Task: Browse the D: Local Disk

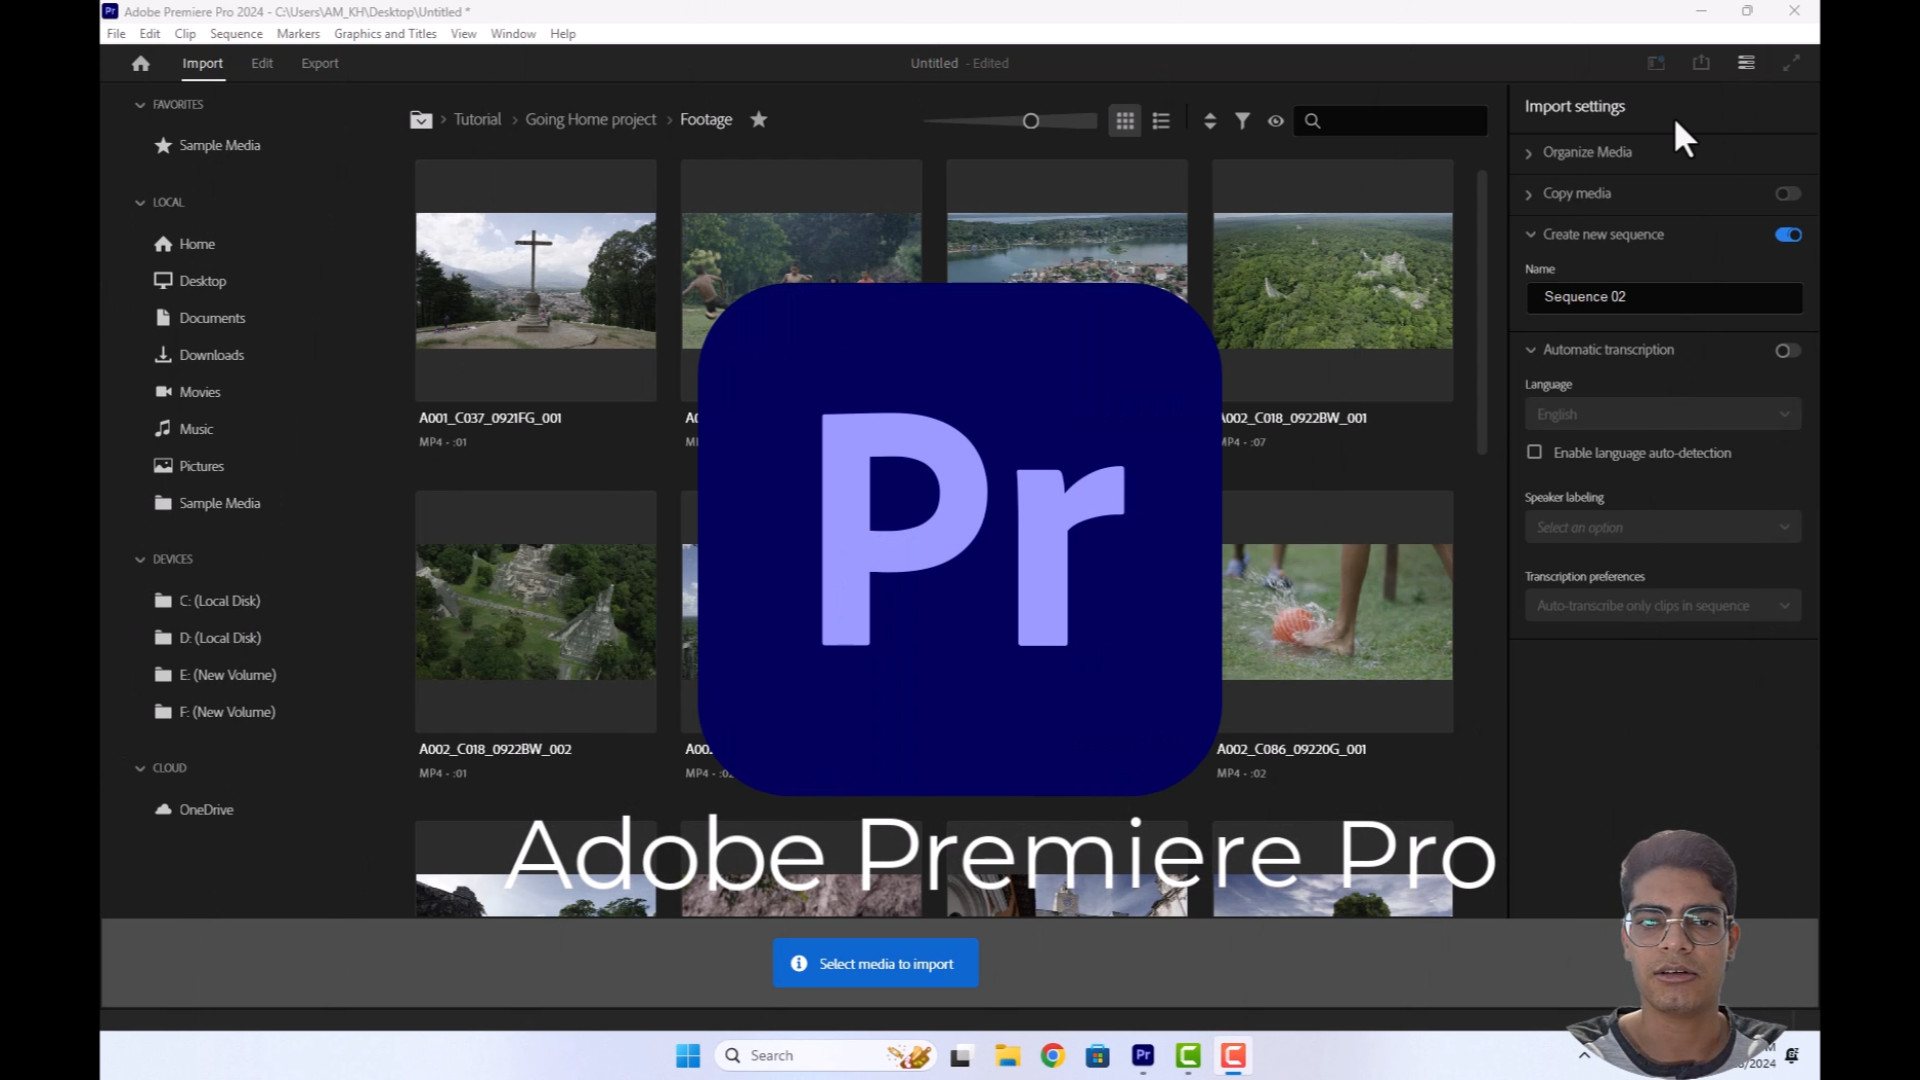Action: 208,638
